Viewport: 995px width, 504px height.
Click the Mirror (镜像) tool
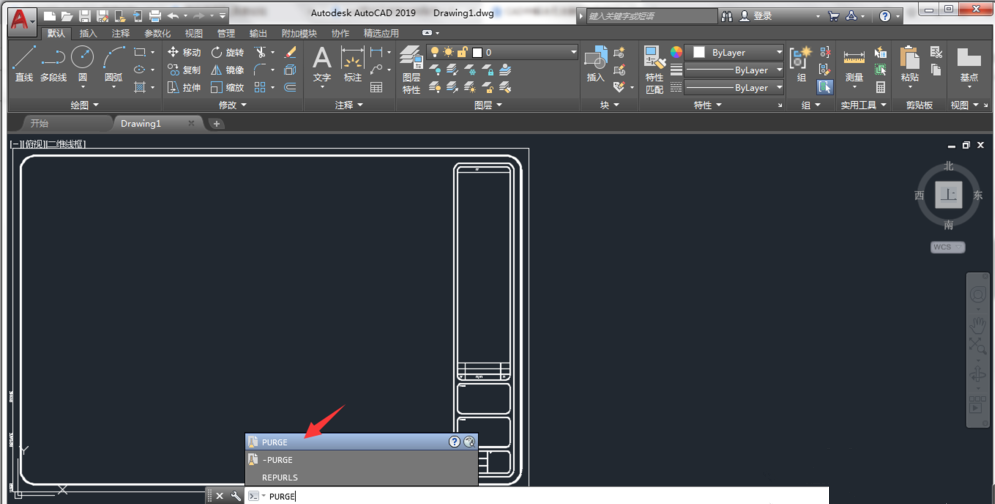(x=227, y=70)
